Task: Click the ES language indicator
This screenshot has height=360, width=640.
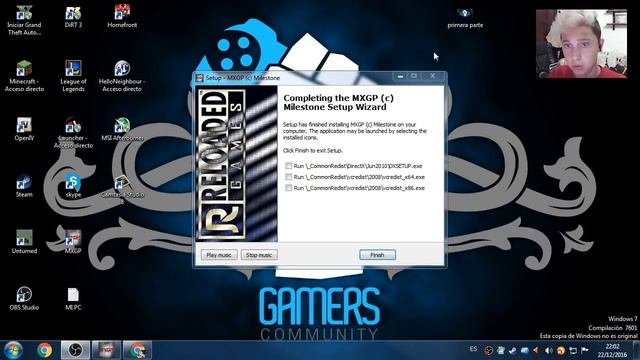Action: pos(473,349)
